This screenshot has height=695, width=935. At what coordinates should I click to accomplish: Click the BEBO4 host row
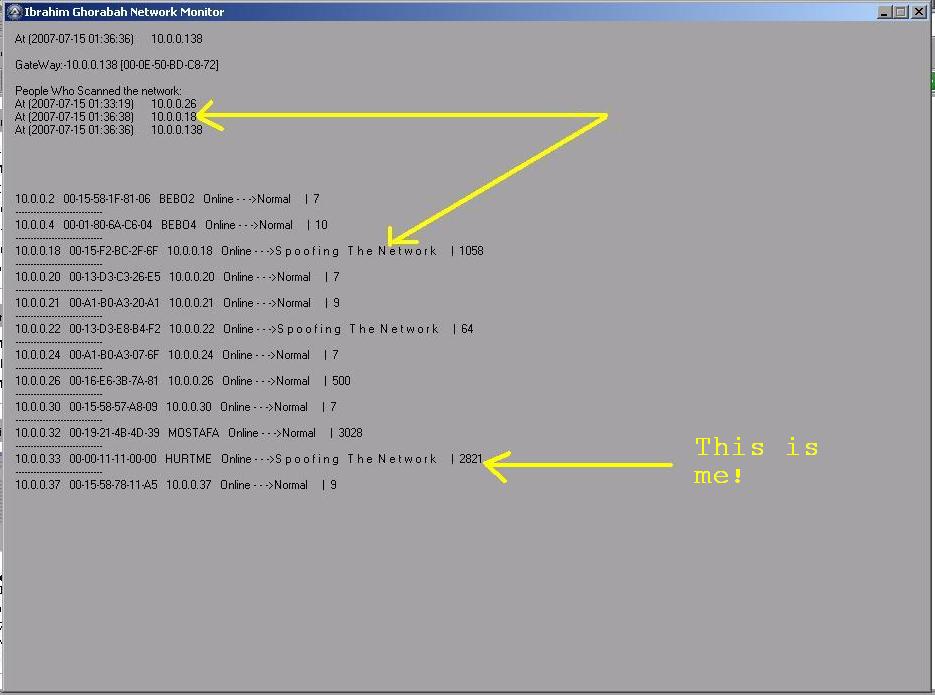click(171, 225)
